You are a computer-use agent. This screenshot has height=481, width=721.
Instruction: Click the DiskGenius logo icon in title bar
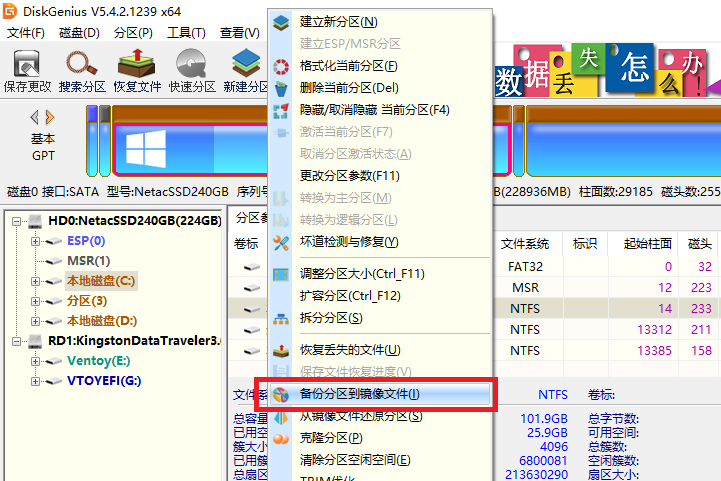coord(10,11)
